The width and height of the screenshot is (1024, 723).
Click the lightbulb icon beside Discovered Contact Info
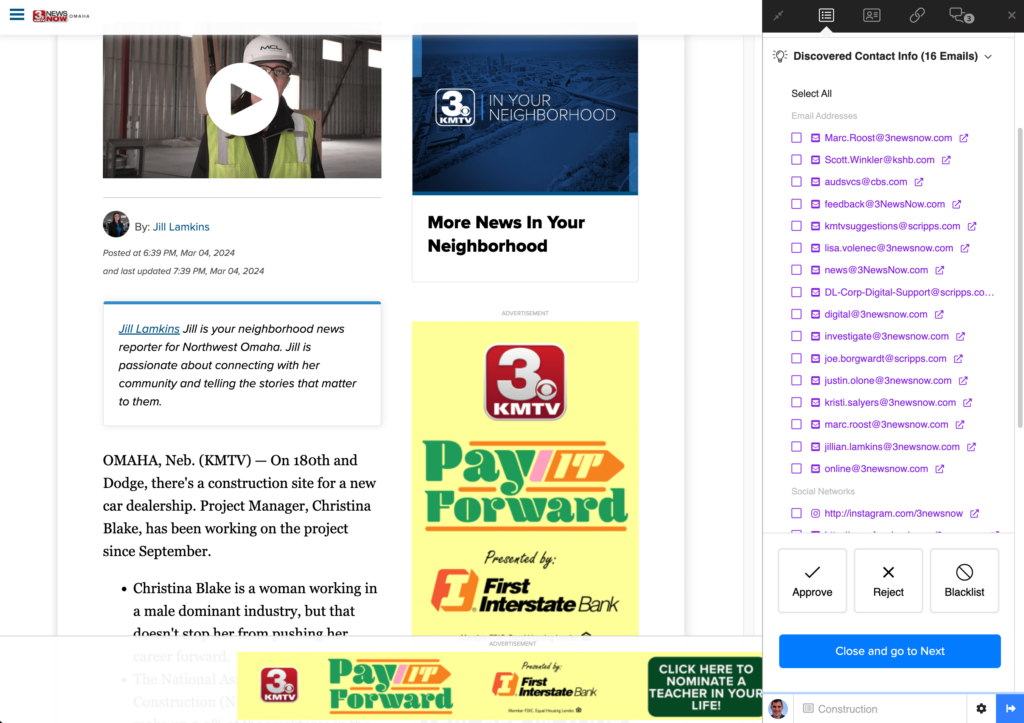[780, 56]
